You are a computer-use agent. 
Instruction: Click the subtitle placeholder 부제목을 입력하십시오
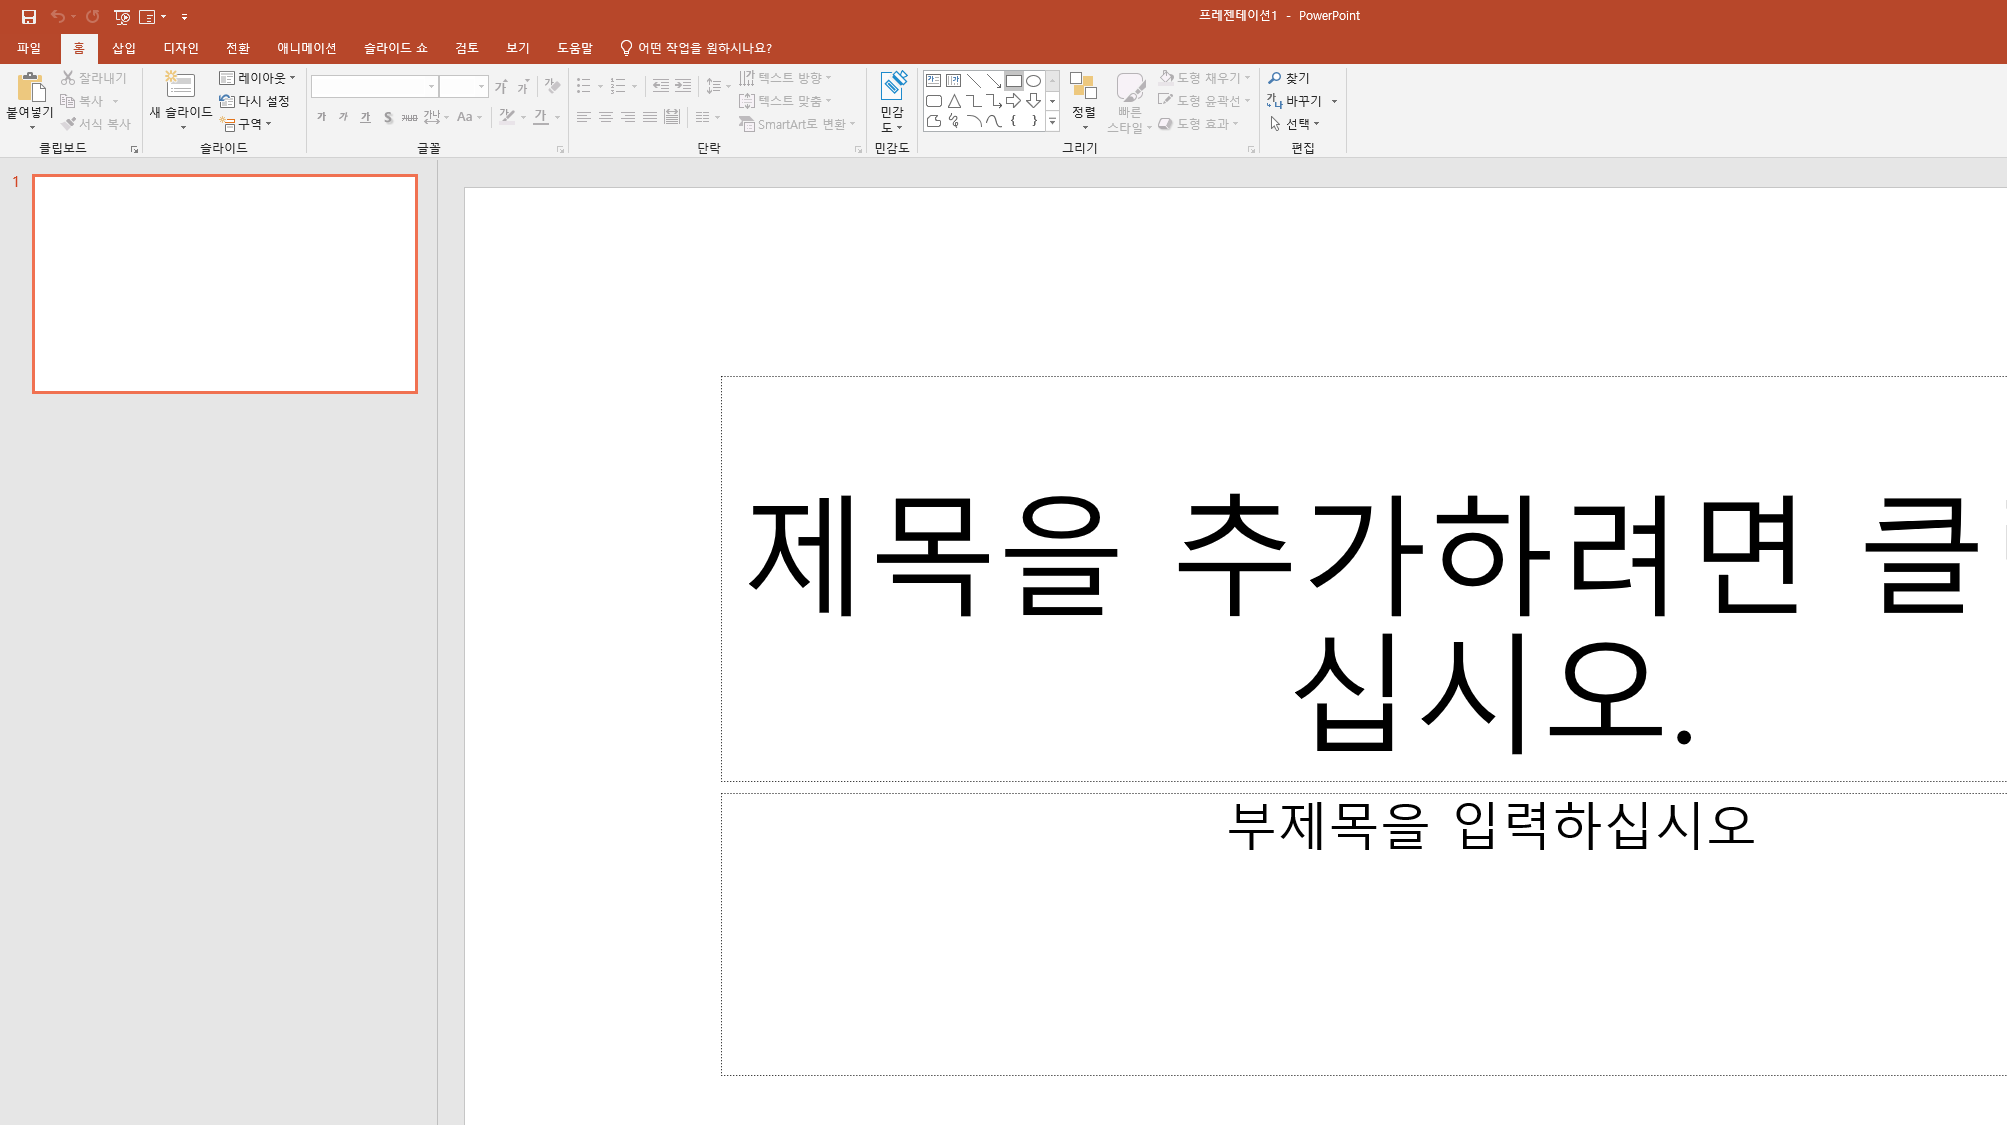(x=1490, y=826)
